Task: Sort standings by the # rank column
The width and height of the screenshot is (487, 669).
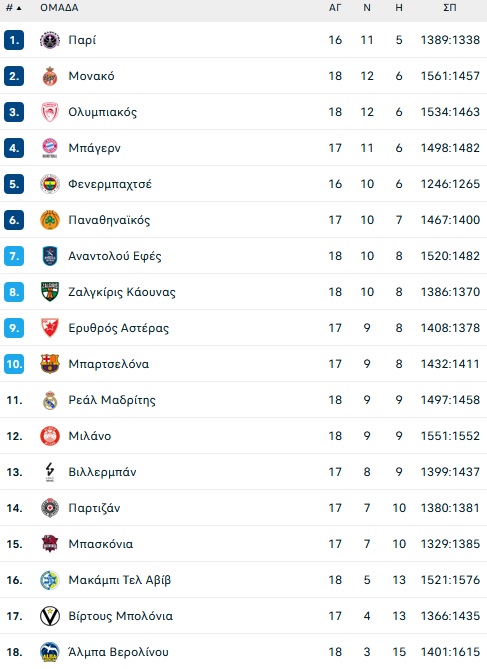Action: (14, 8)
